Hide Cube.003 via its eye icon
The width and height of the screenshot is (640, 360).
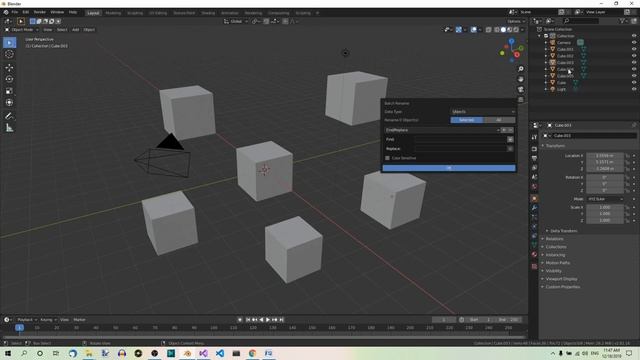pyautogui.click(x=634, y=62)
